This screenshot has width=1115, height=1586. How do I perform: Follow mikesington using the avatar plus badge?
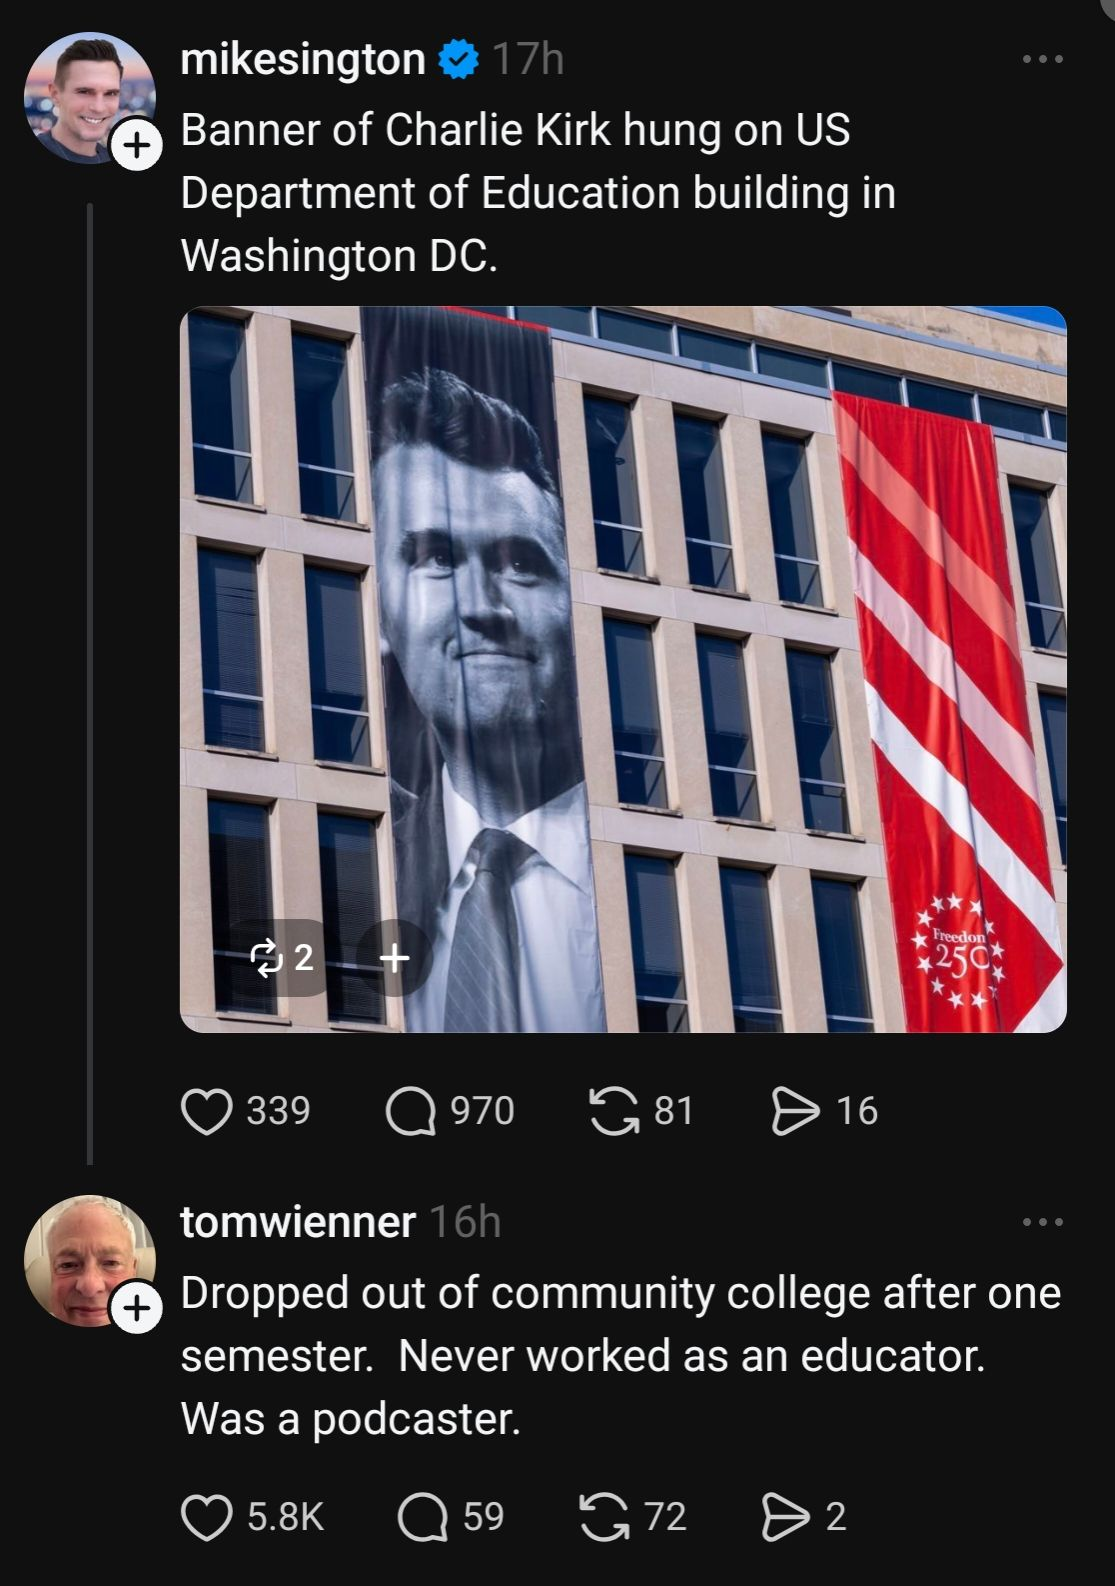pyautogui.click(x=137, y=146)
